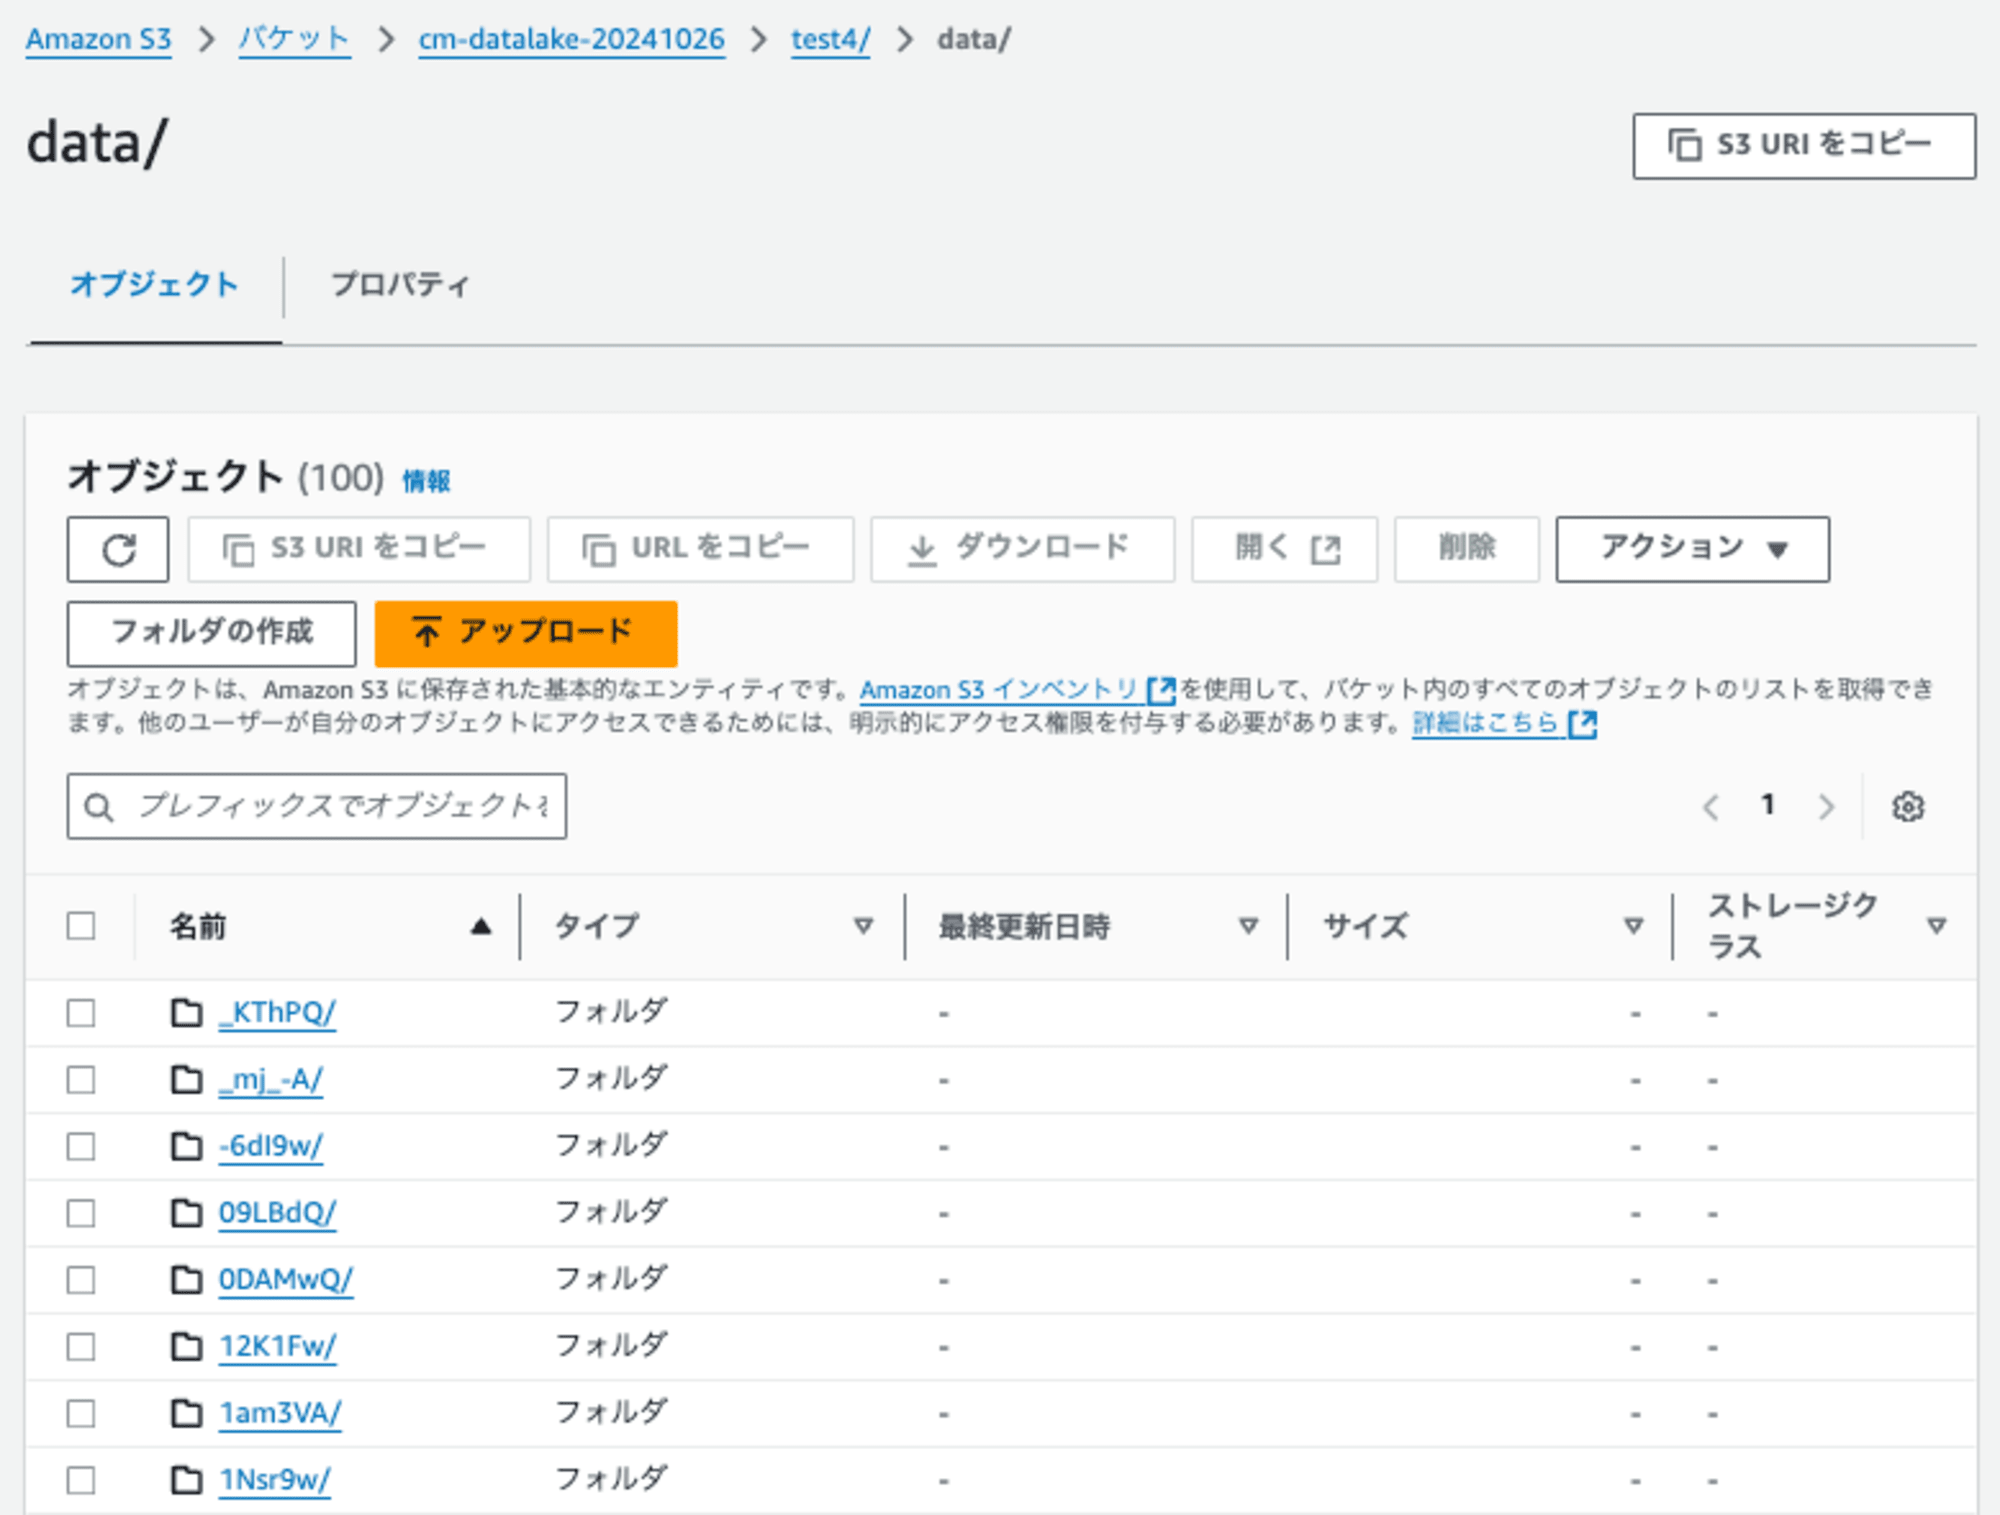Click folder icon beside 09LBdQ/
Image resolution: width=2000 pixels, height=1515 pixels.
pos(186,1213)
